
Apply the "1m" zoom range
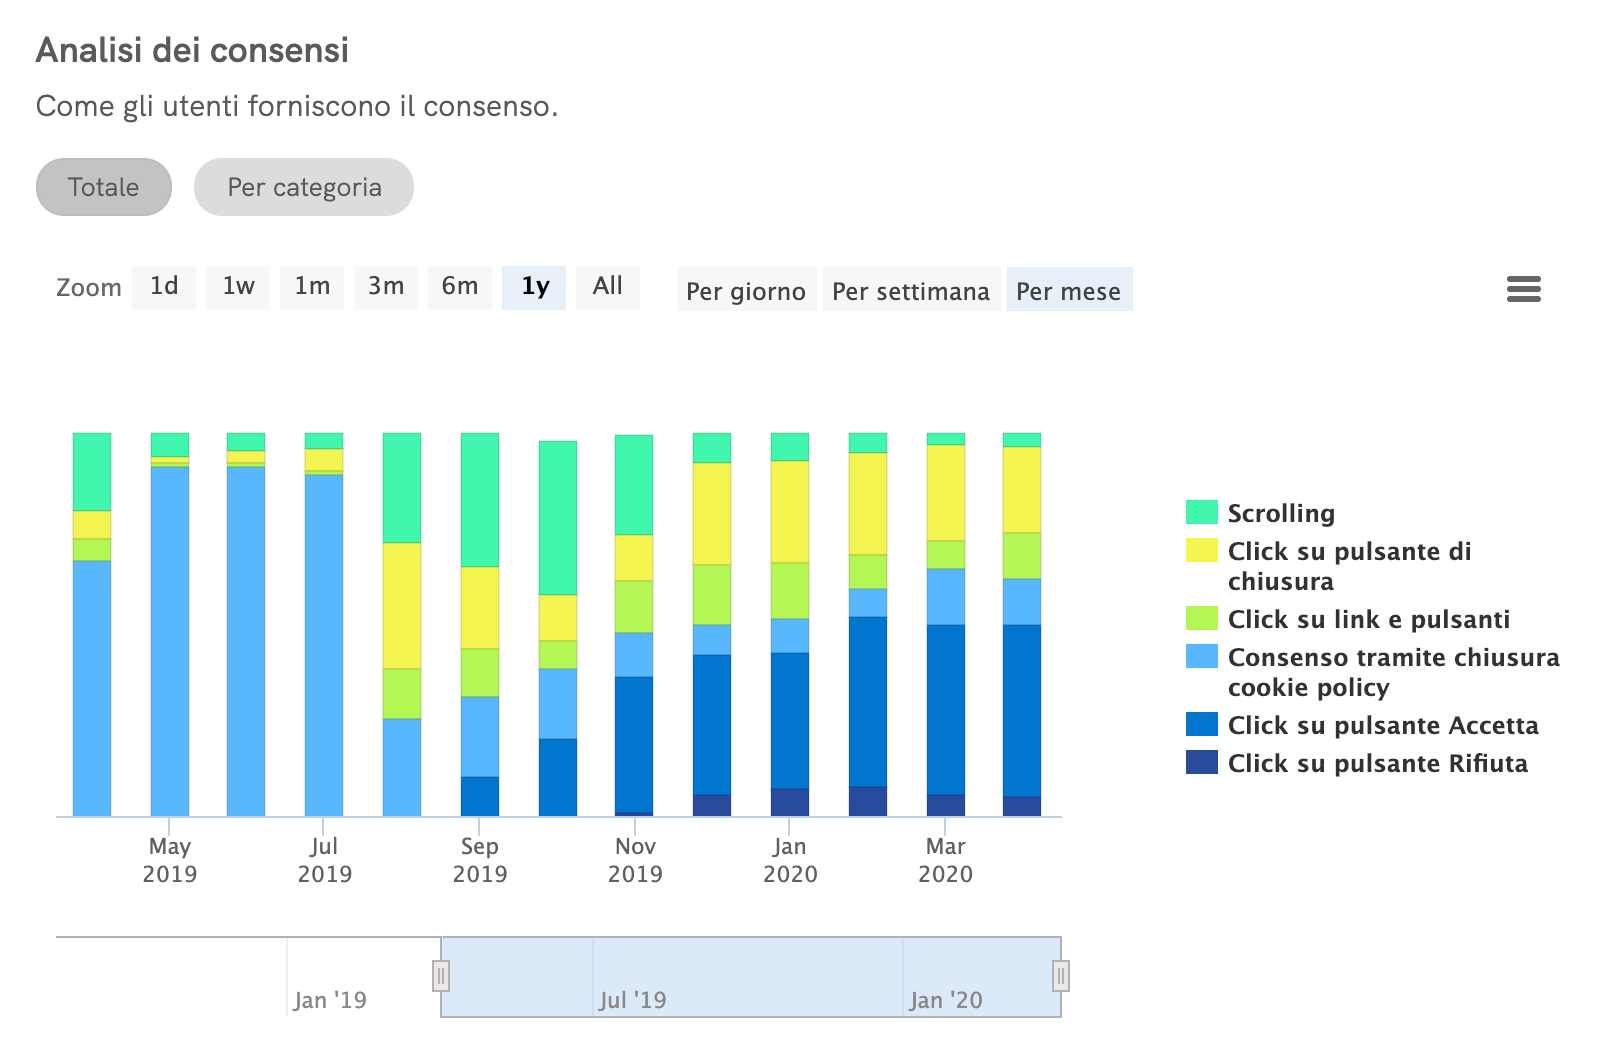coord(311,287)
